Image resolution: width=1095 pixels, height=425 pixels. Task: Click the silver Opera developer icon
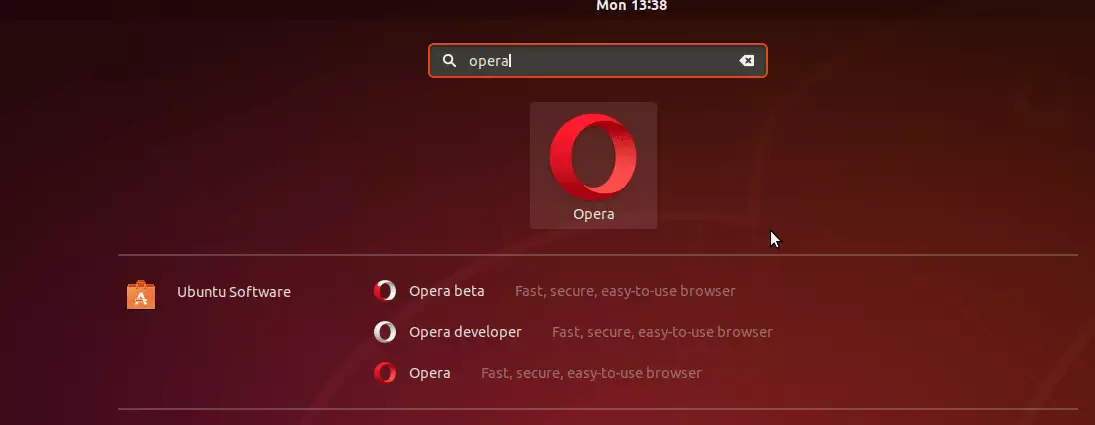pos(385,332)
